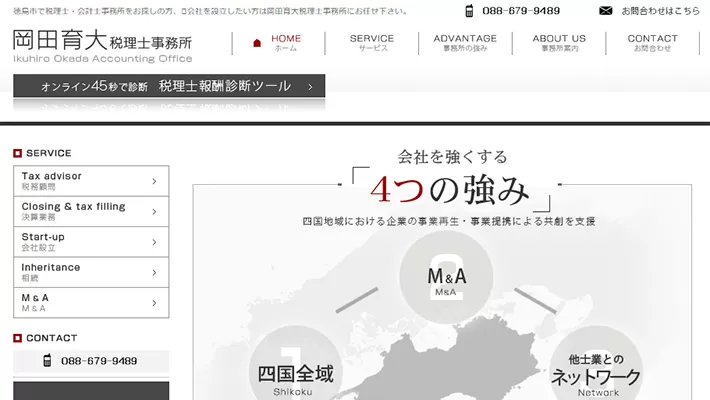Go to the ADVANTAGE menu item
This screenshot has width=710, height=400.
(464, 43)
